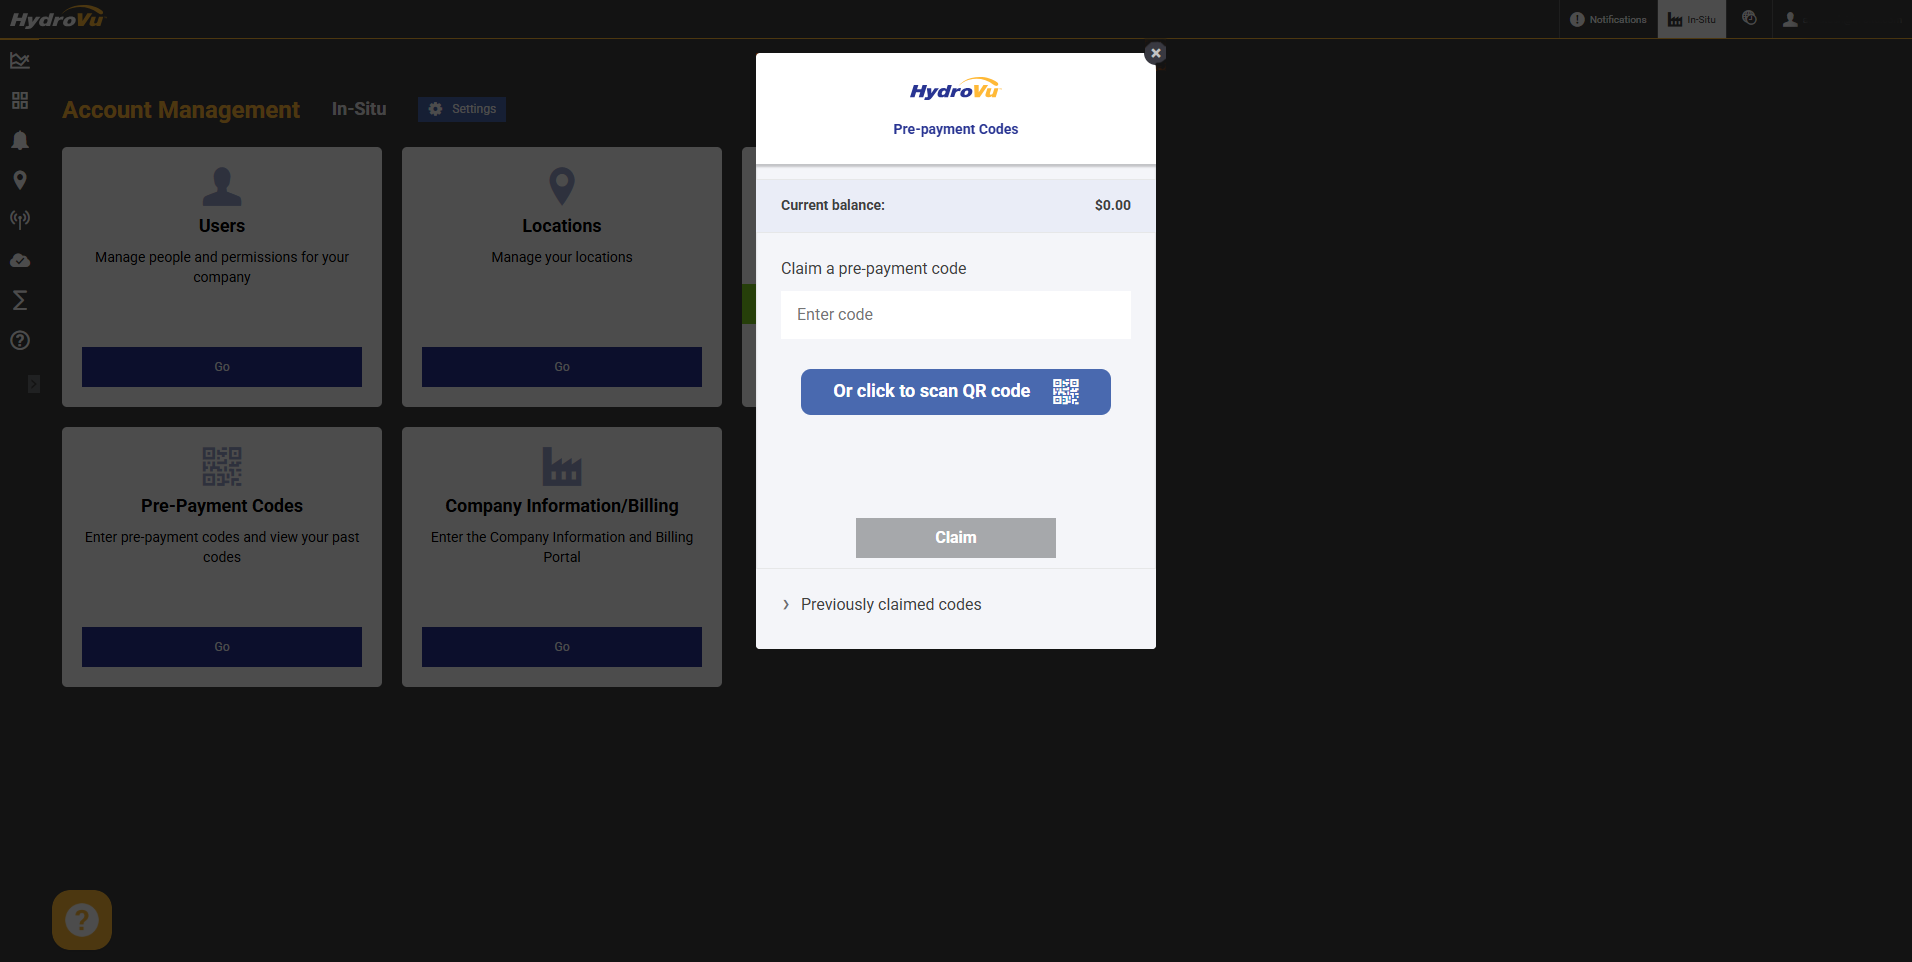Open the bell alerts icon in sidebar
This screenshot has width=1912, height=962.
point(20,141)
